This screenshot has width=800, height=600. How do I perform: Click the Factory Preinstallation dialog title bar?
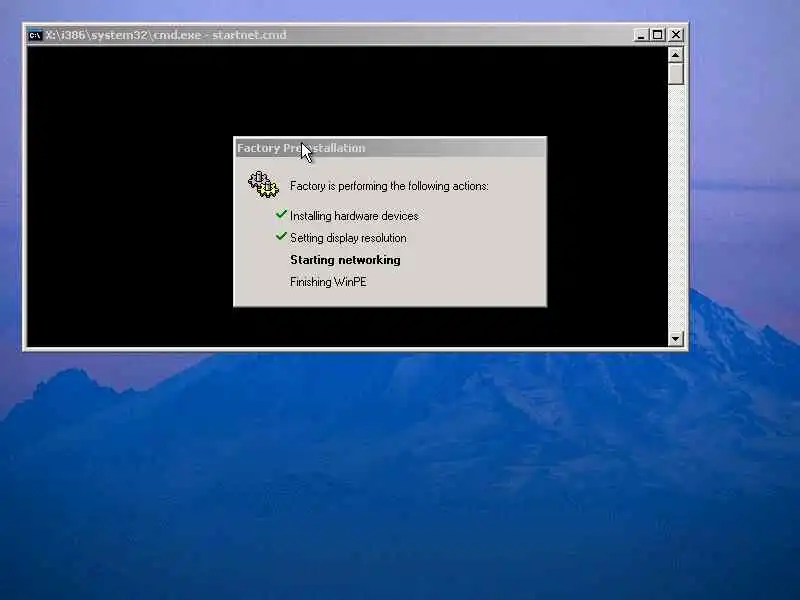390,148
